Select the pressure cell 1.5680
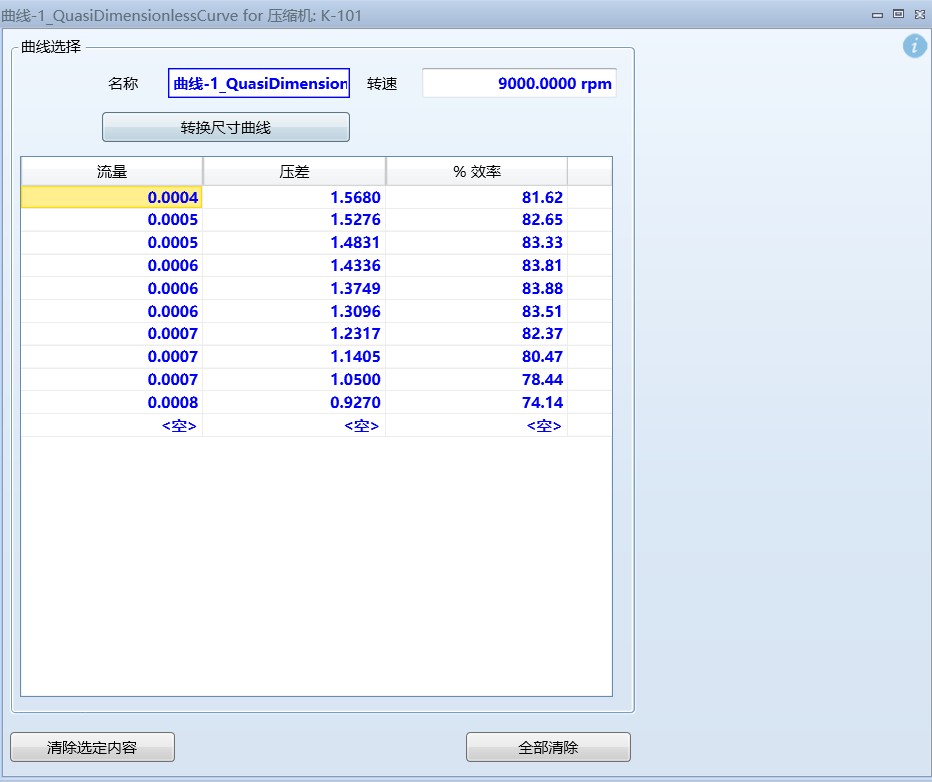932x782 pixels. coord(294,197)
